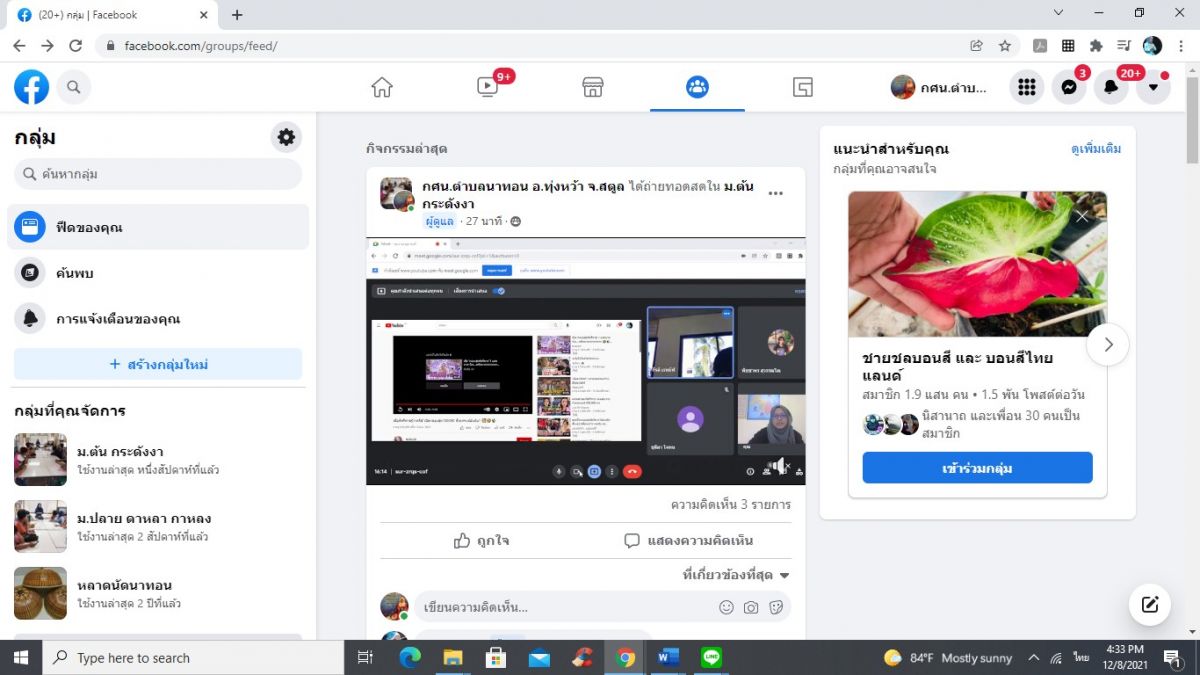Open the notifications bell in the top bar
The width and height of the screenshot is (1200, 675).
pyautogui.click(x=1111, y=88)
